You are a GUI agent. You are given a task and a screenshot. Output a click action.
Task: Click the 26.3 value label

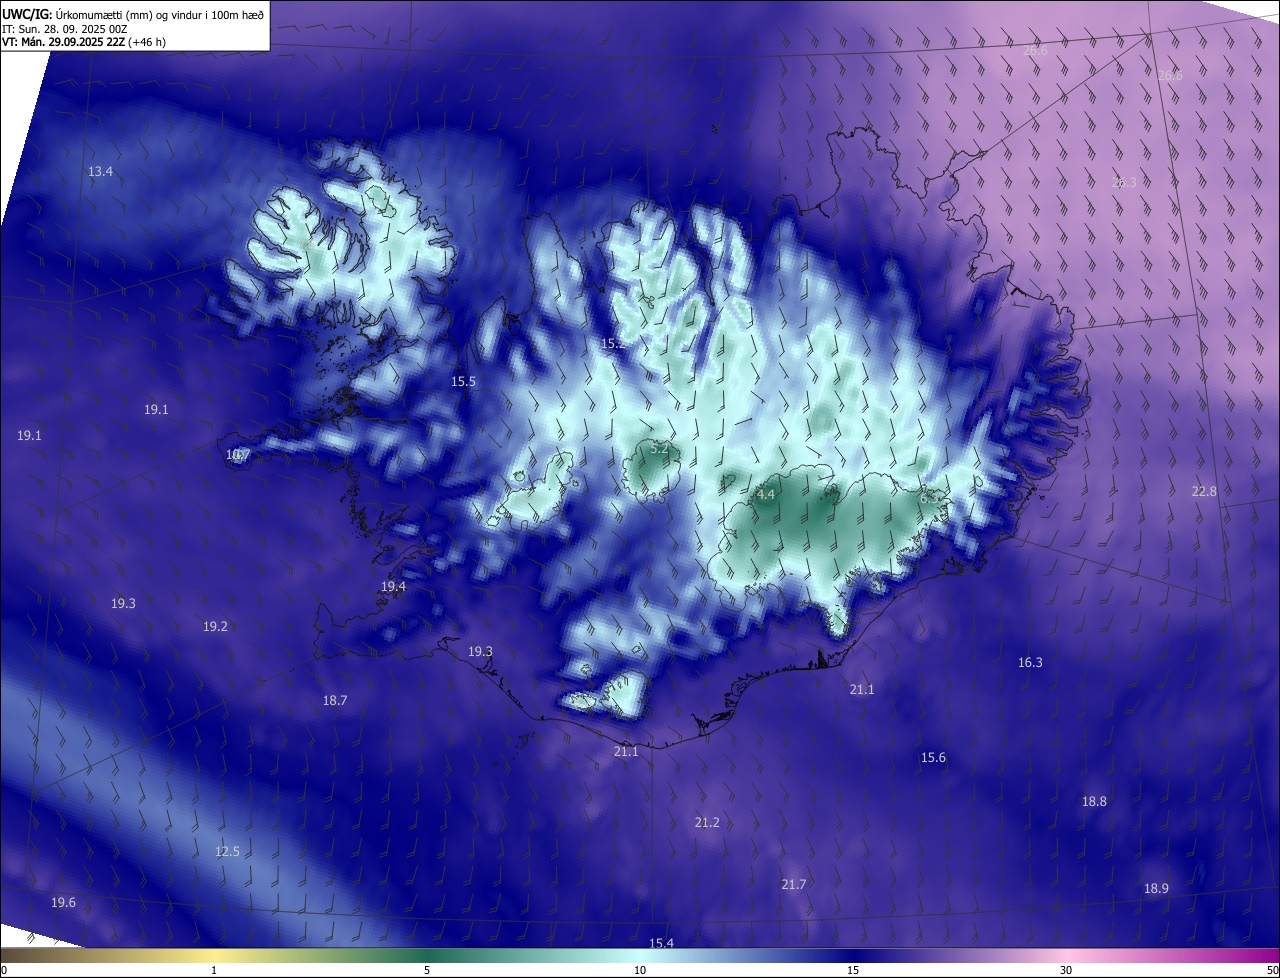(1124, 182)
